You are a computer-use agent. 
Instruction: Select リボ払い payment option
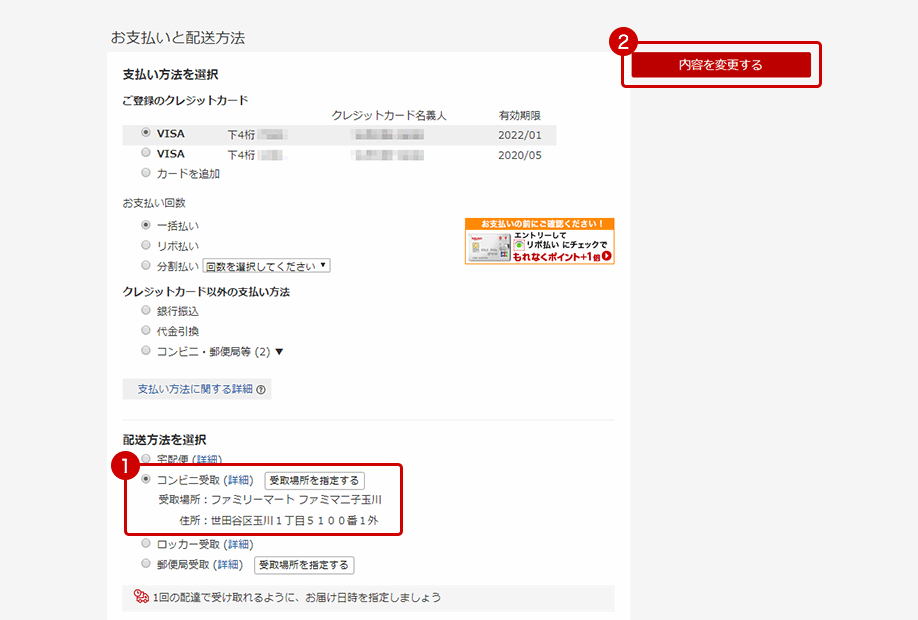146,245
